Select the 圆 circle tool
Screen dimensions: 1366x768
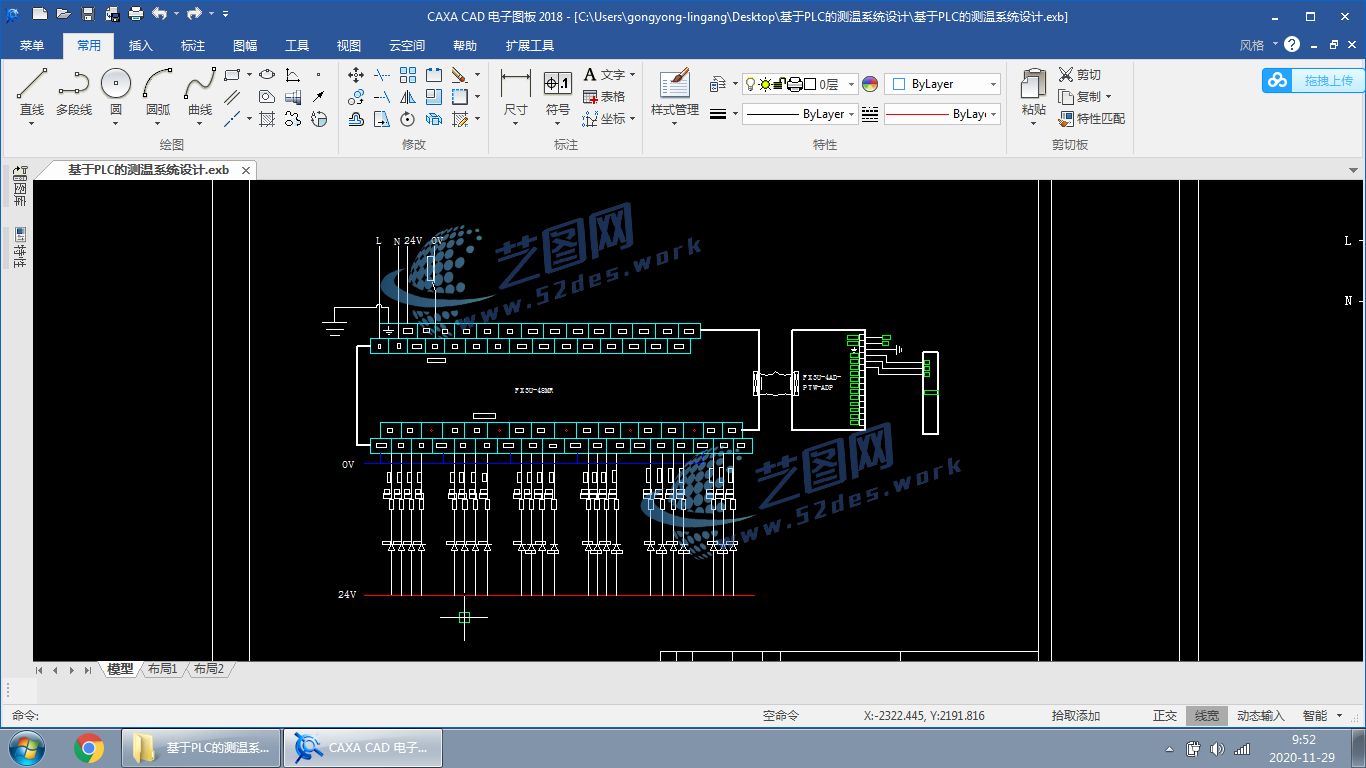point(116,91)
